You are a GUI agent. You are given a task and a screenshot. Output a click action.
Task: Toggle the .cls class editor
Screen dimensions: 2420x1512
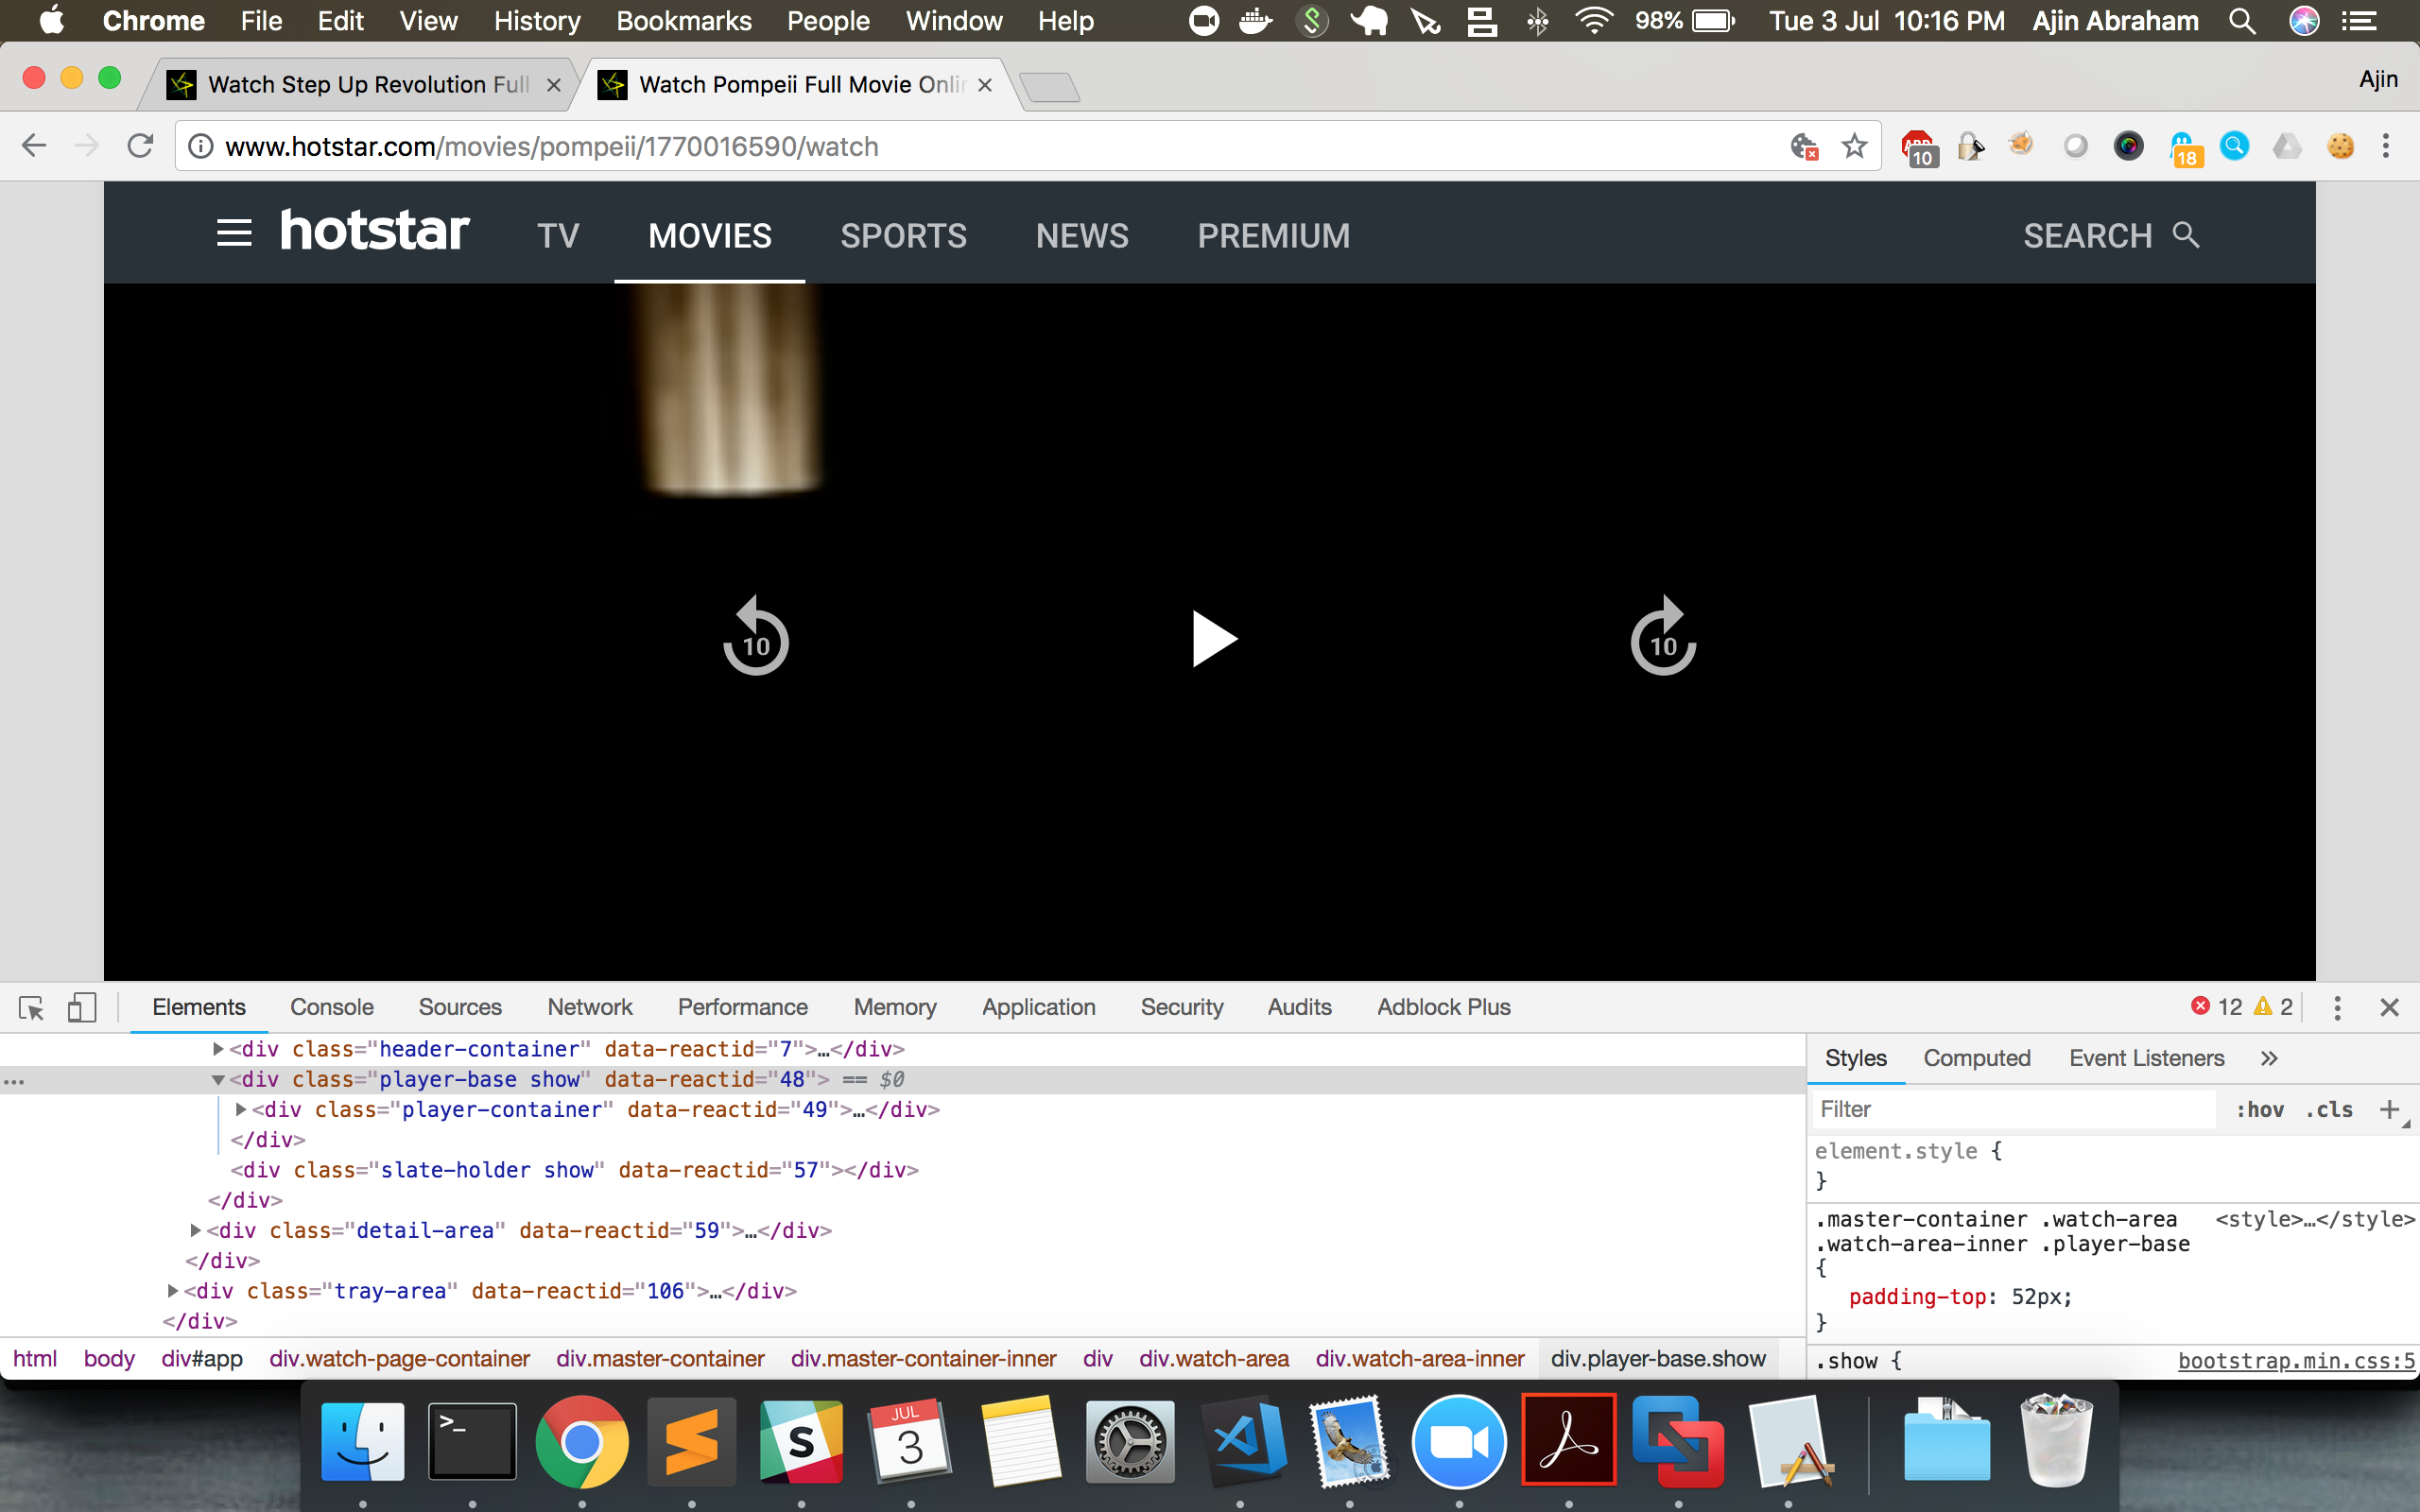2329,1109
